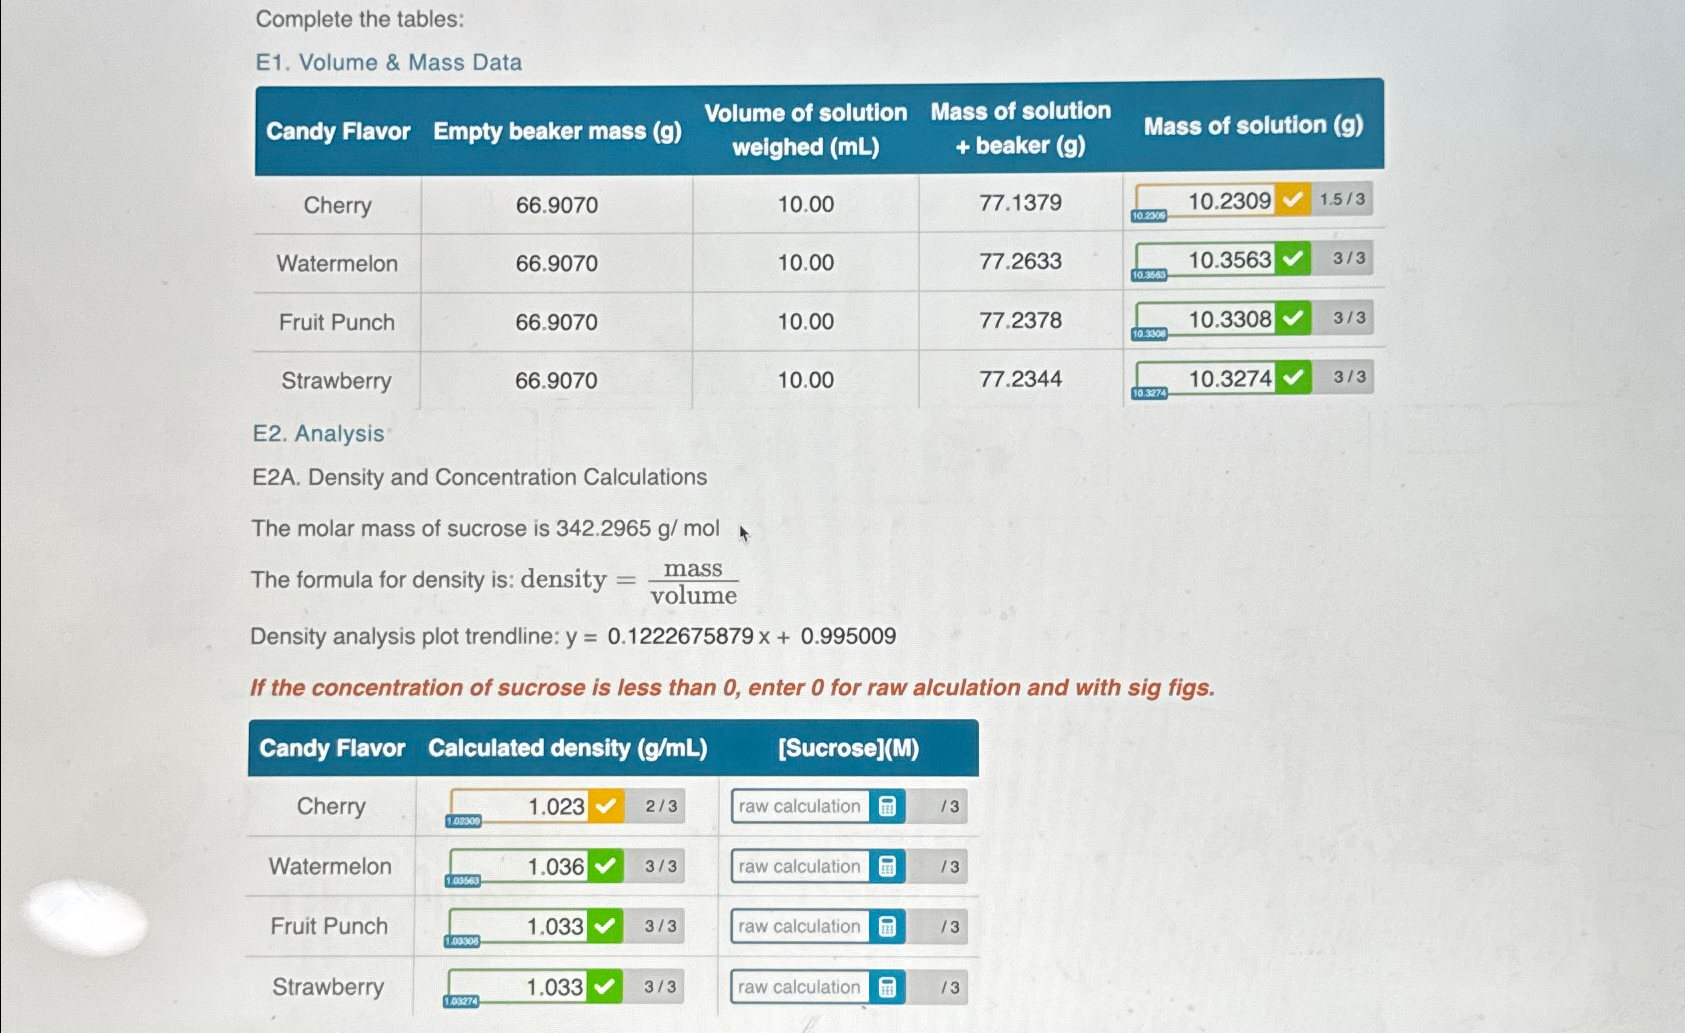Click the green checkmark beside Watermelon mass 10.3563
Image resolution: width=1685 pixels, height=1033 pixels.
click(x=1292, y=259)
